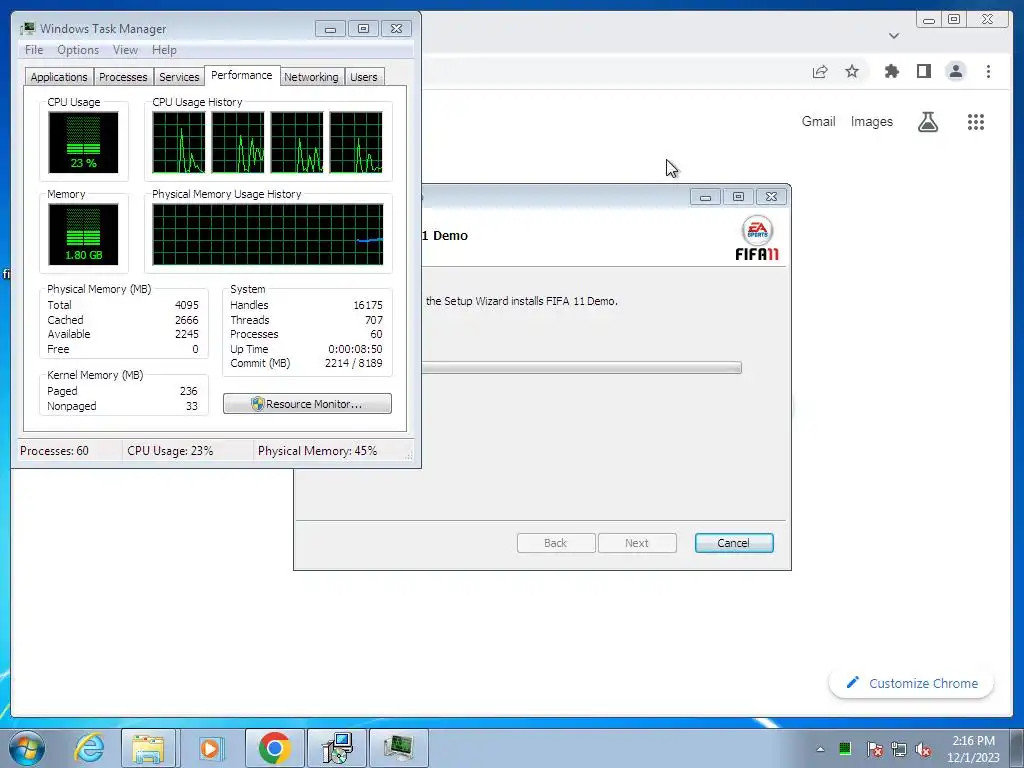Click the EA Sports FIFA 11 logo
Viewport: 1024px width, 768px height.
(x=757, y=238)
